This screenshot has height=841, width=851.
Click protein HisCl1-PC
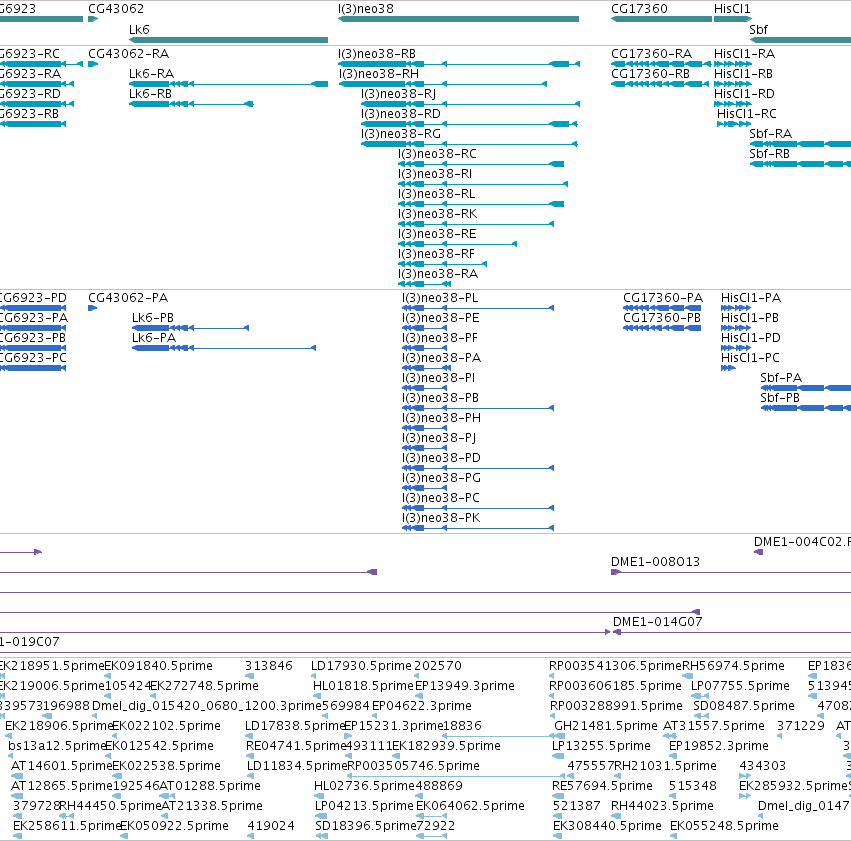[x=750, y=358]
